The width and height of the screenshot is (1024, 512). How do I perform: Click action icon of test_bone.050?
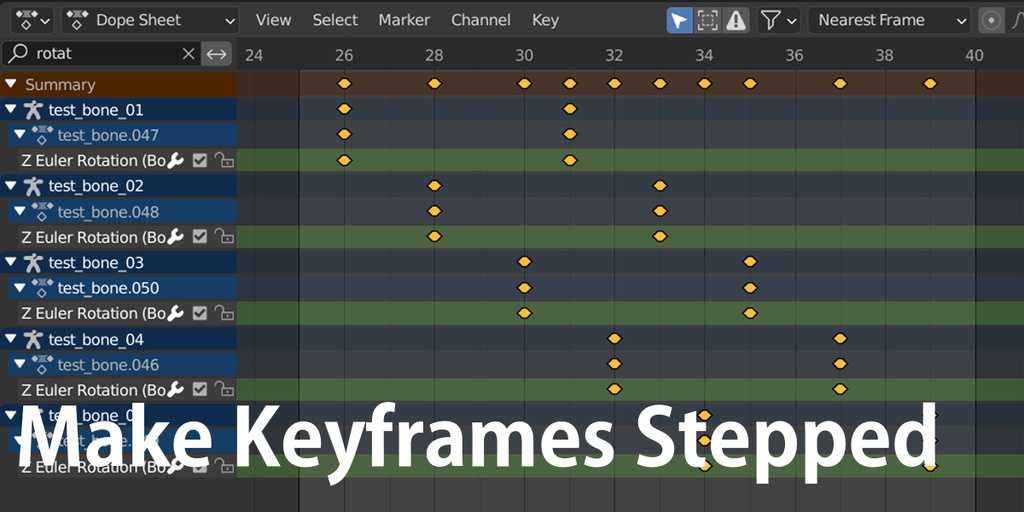[42, 288]
